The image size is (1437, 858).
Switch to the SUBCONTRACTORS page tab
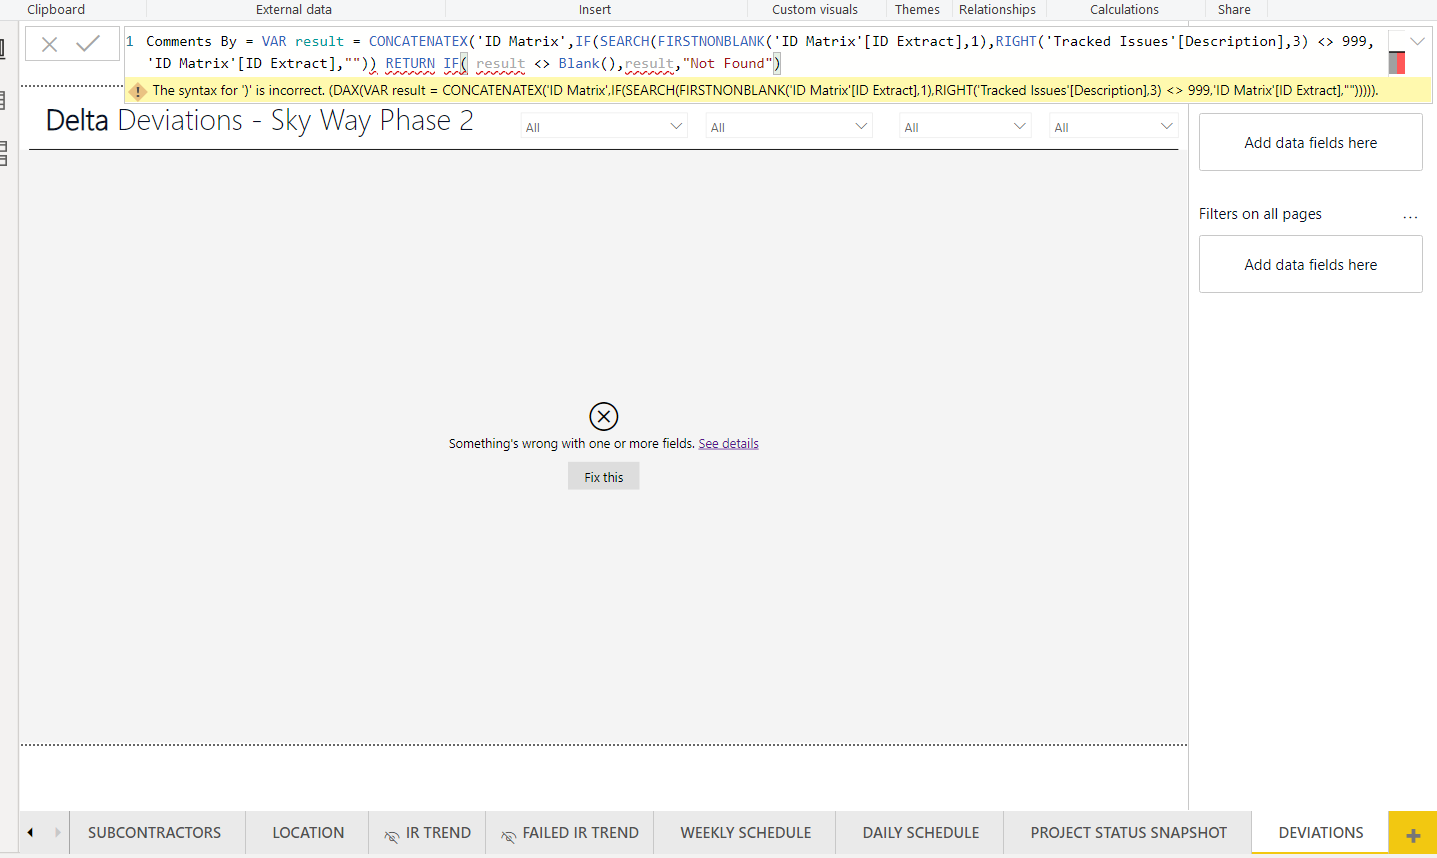coord(155,833)
